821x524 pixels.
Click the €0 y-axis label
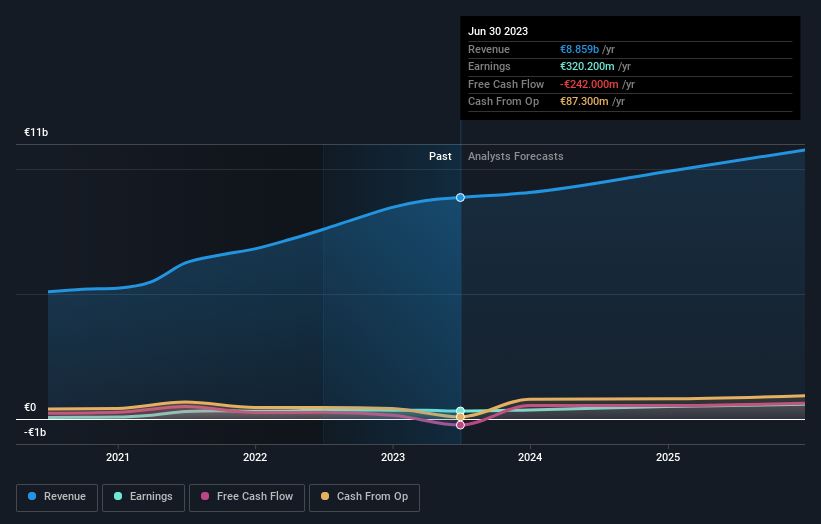[30, 407]
